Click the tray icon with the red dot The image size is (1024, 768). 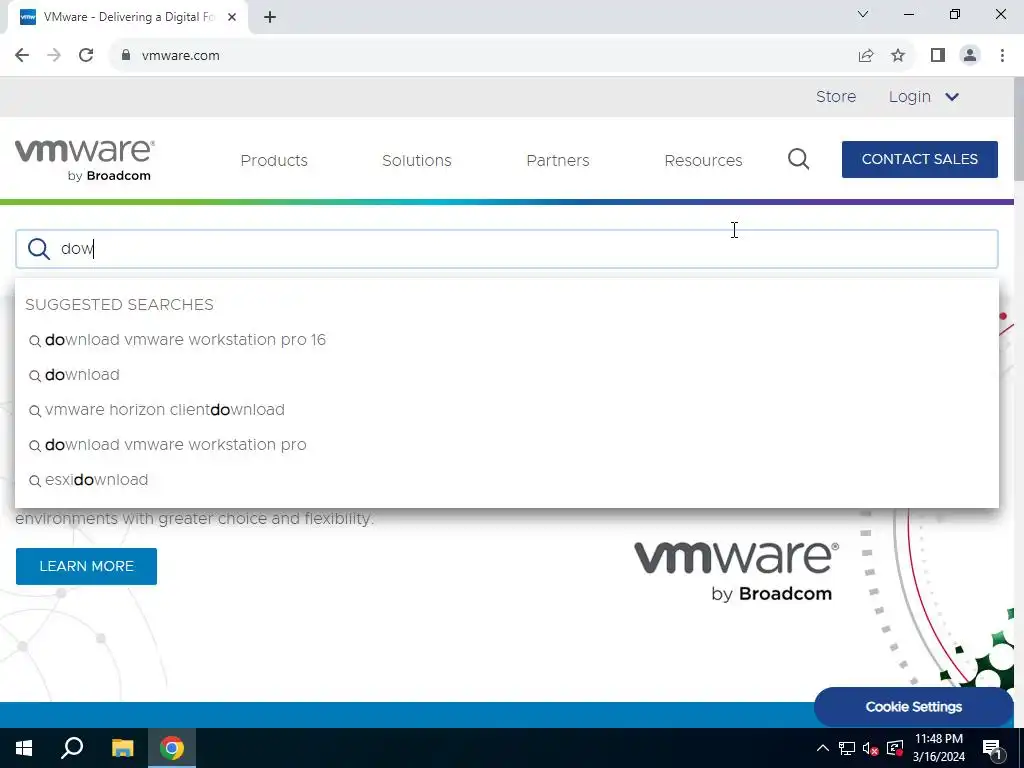[895, 748]
